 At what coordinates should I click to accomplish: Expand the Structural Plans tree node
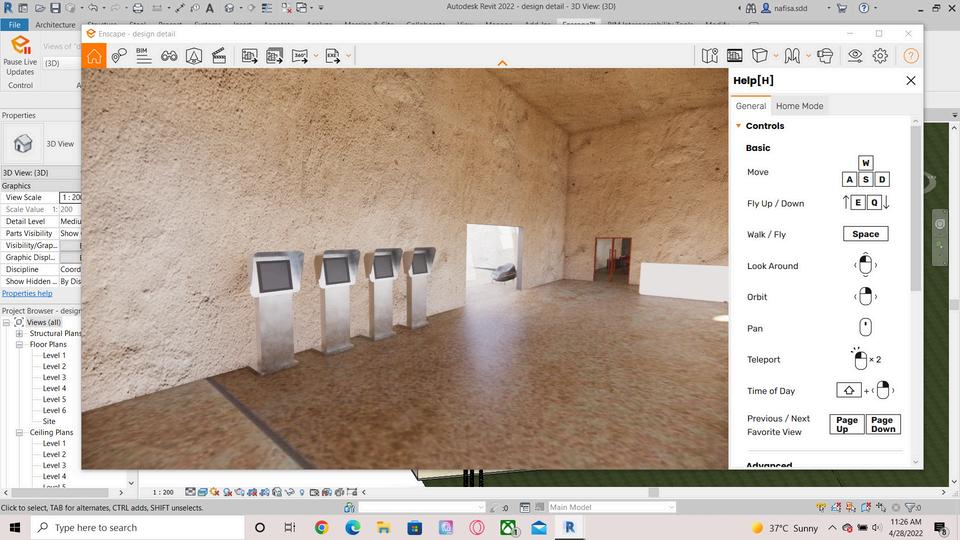(x=20, y=333)
